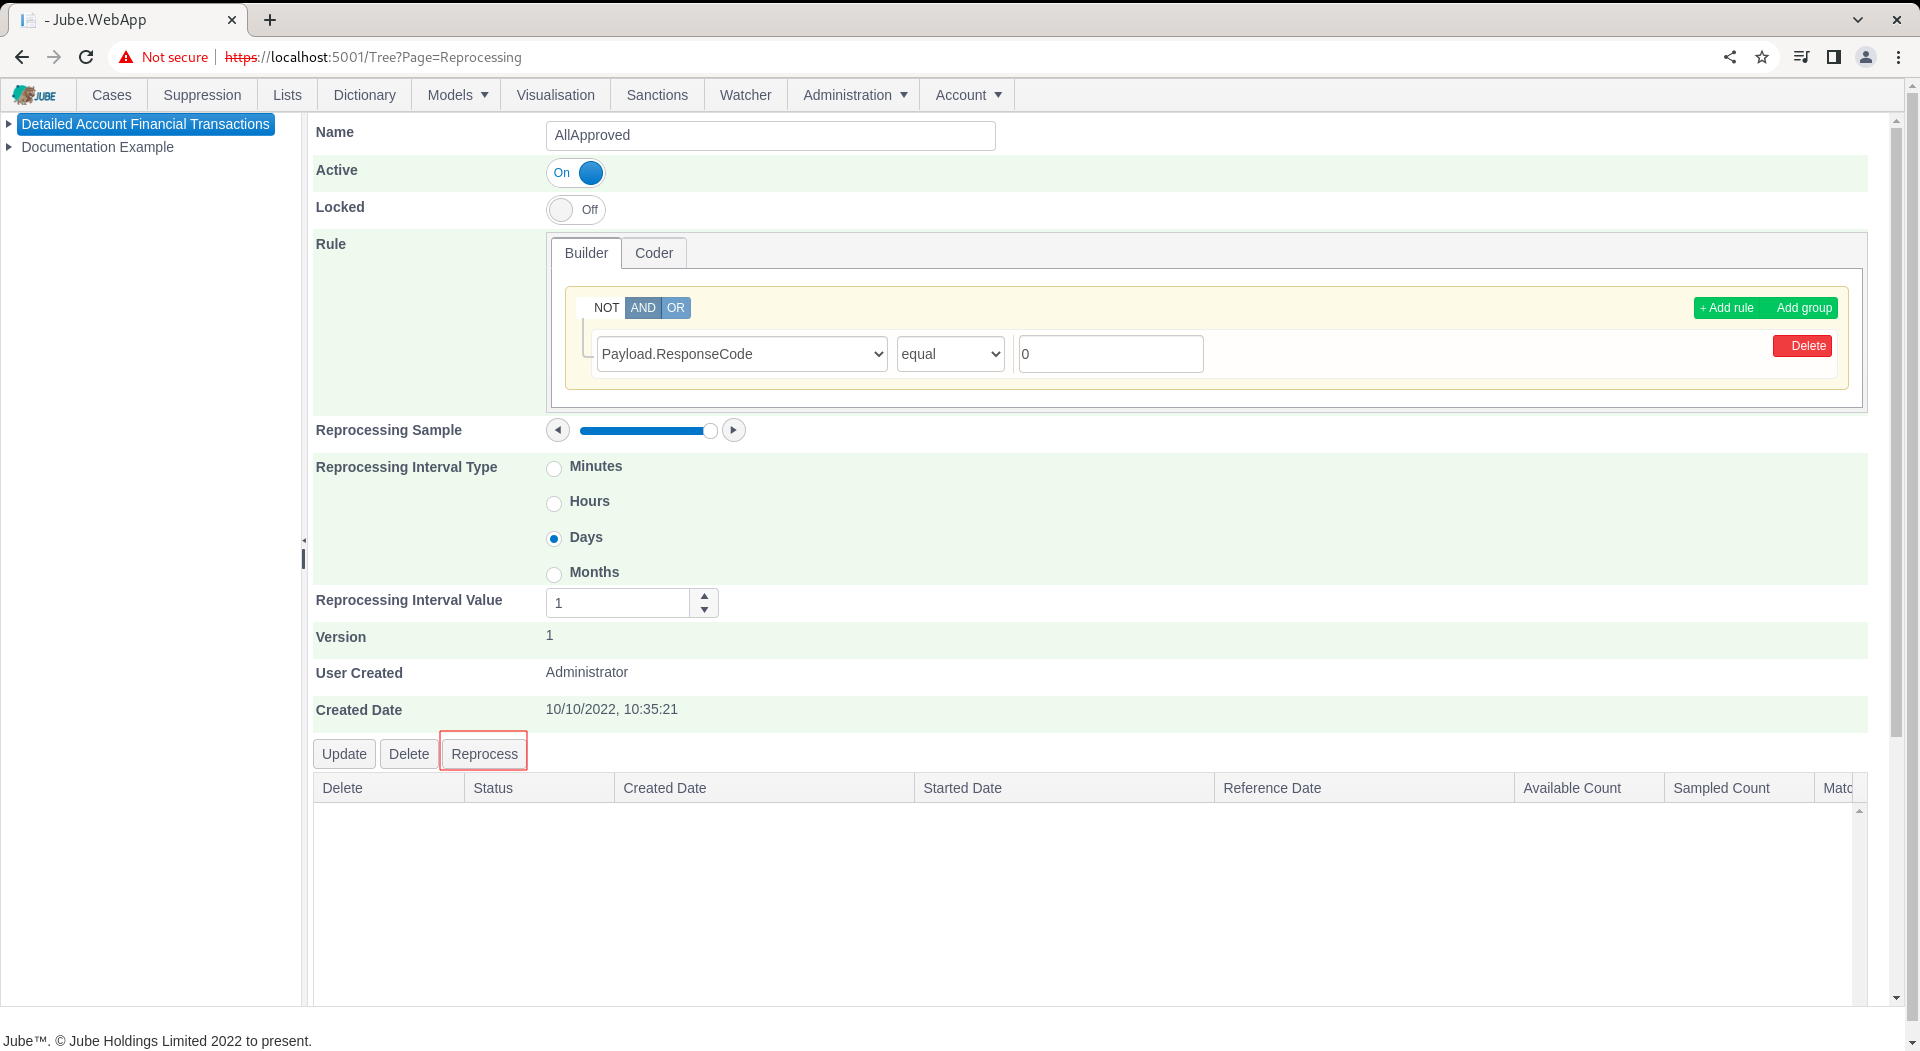Delete the Payload.ResponseCode rule row
The image size is (1920, 1051).
(x=1803, y=346)
